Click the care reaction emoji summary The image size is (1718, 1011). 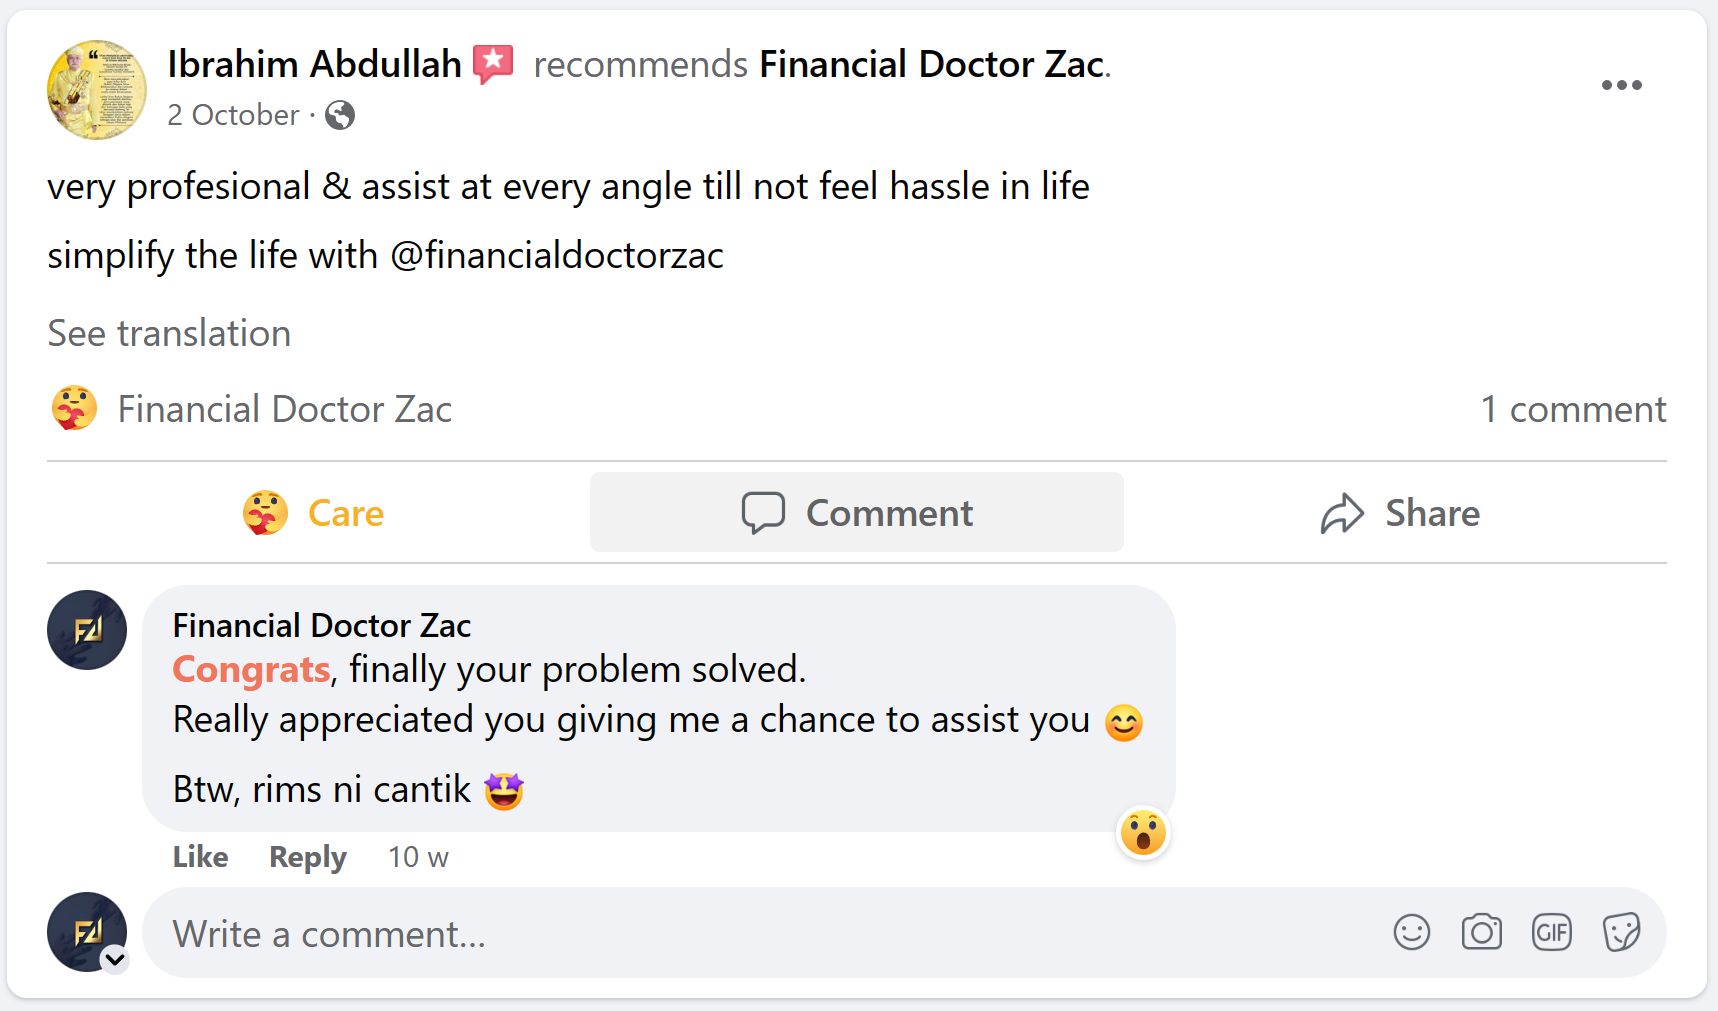75,409
